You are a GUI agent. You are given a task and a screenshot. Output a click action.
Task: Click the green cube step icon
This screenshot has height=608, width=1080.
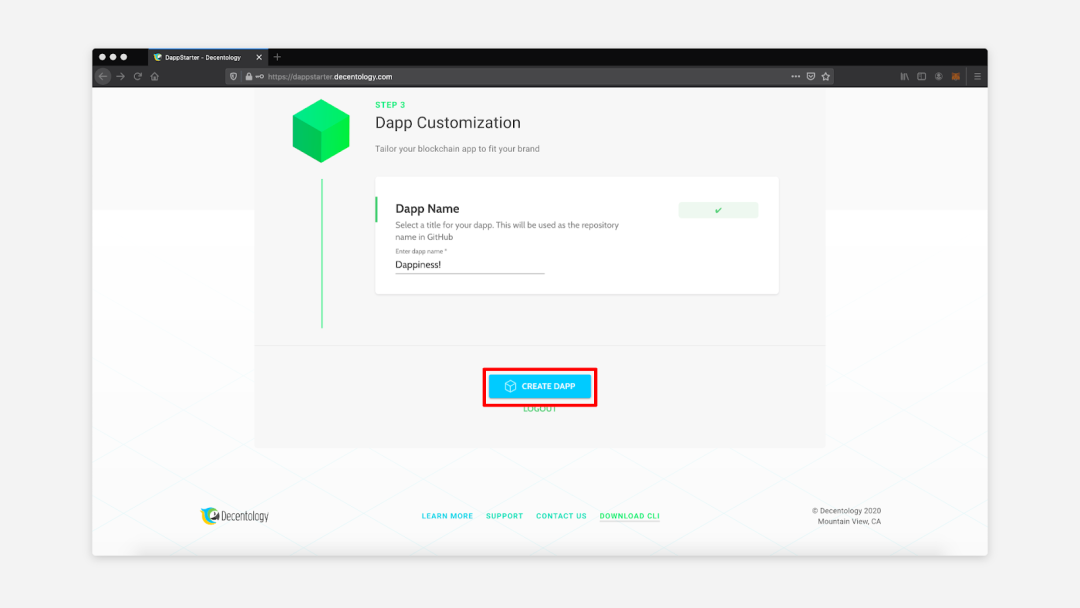tap(321, 131)
